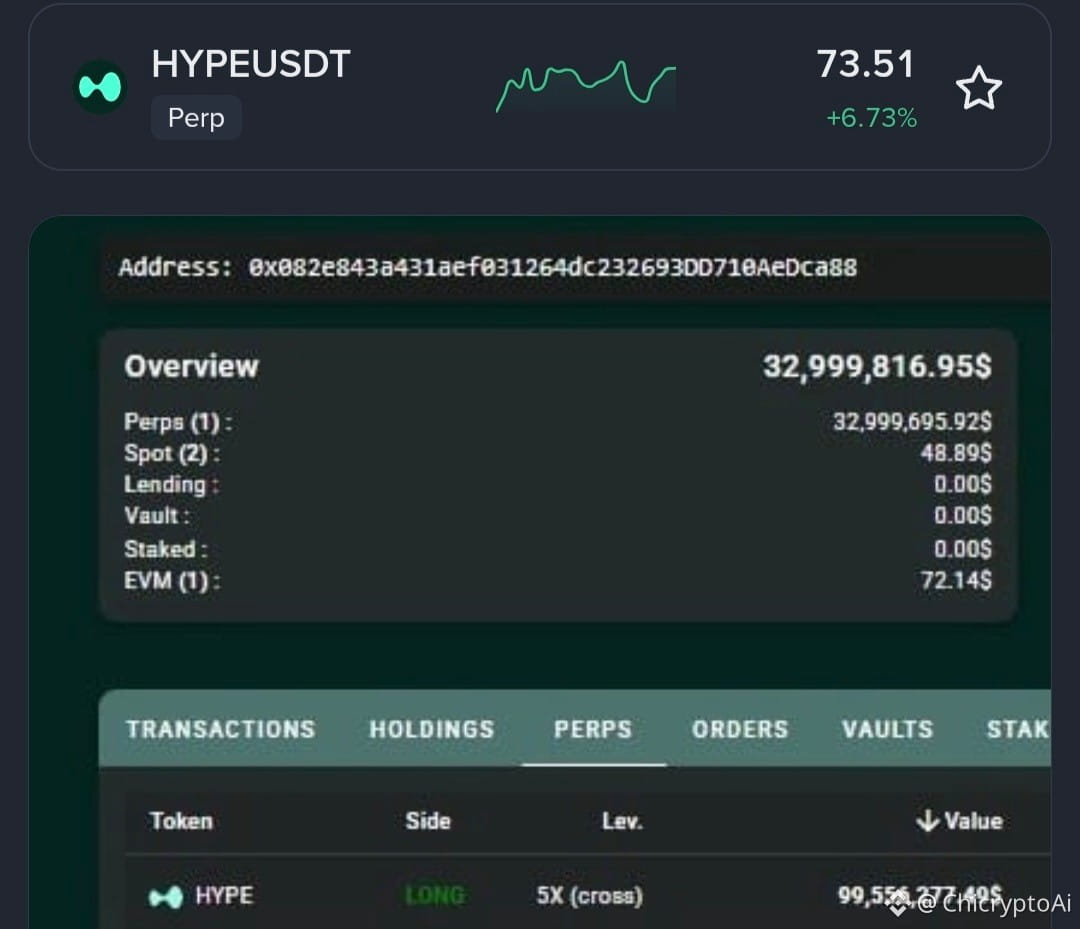The width and height of the screenshot is (1080, 929).
Task: Sort by the Token column header
Action: (182, 821)
